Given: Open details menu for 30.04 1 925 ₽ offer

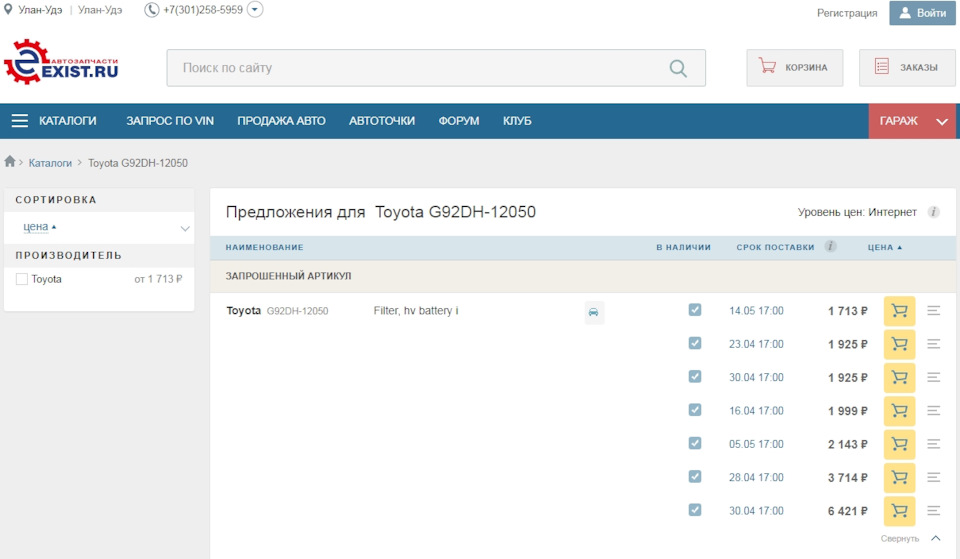Looking at the screenshot, I should [x=934, y=377].
